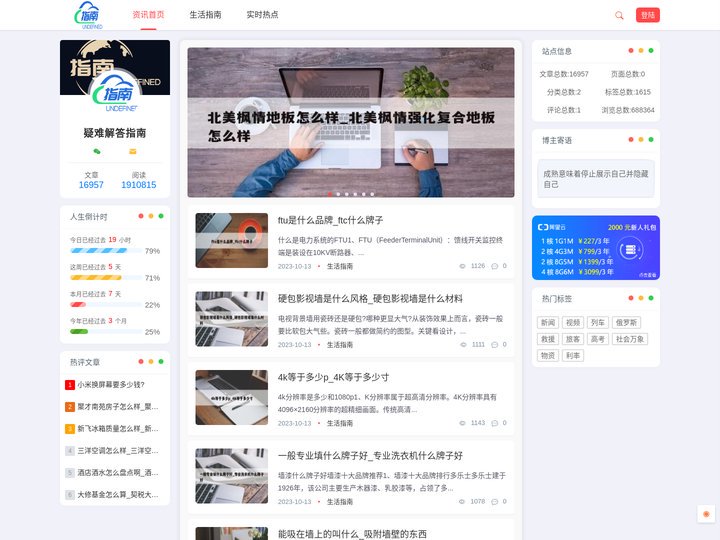
Task: Select the 高考 tag
Action: coord(597,339)
